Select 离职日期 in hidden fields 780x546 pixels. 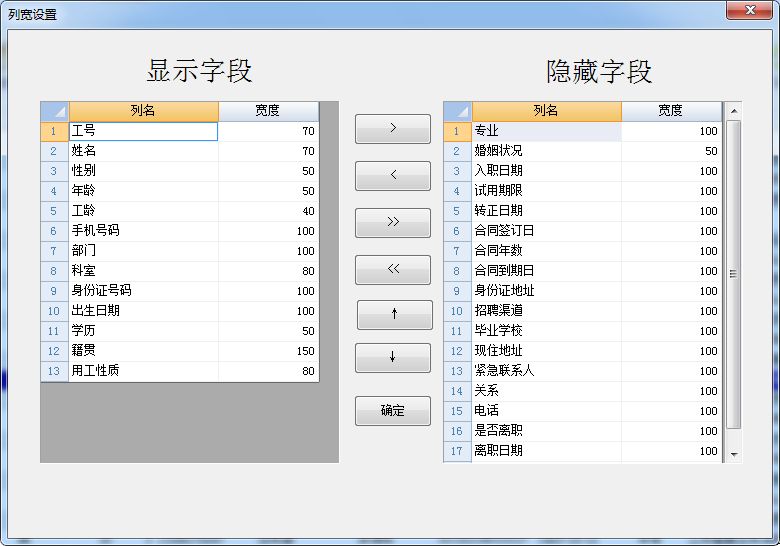pyautogui.click(x=546, y=451)
